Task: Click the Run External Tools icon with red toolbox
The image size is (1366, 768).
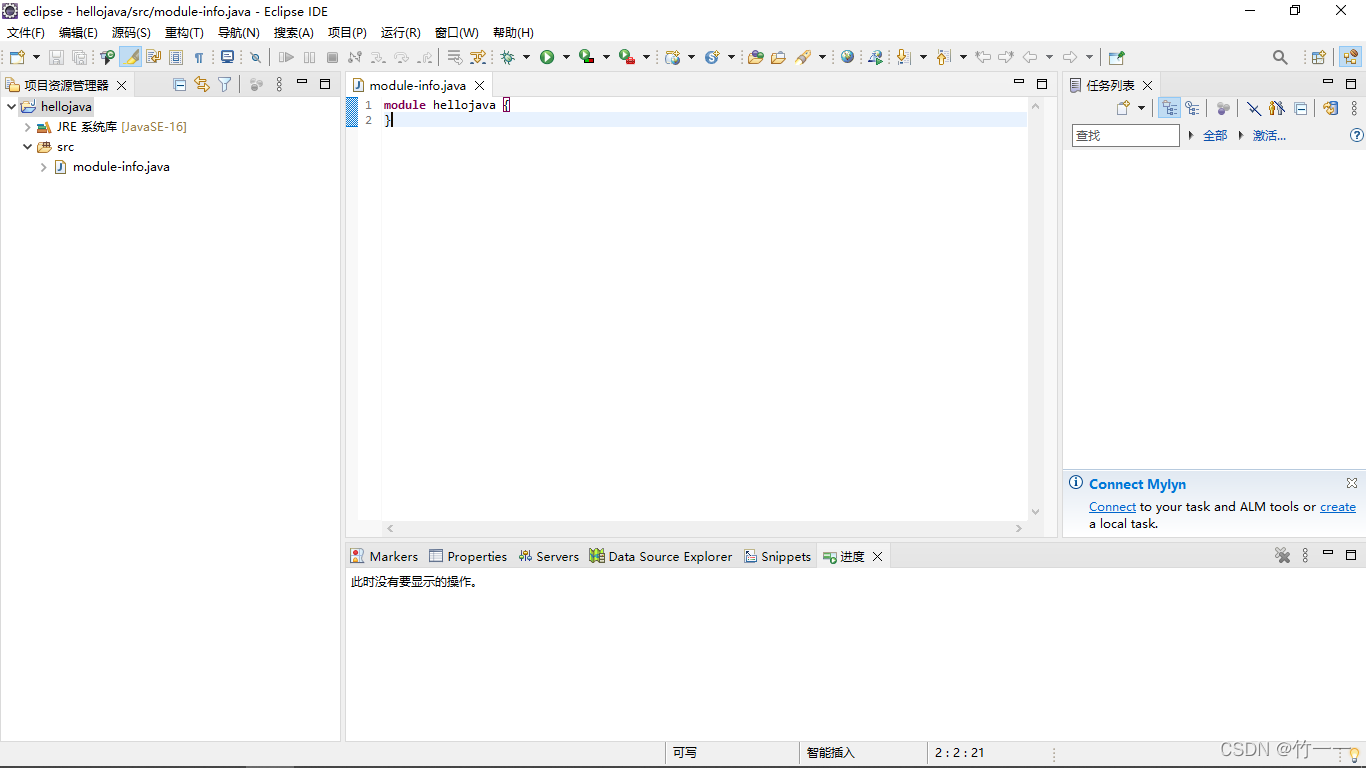Action: tap(627, 57)
